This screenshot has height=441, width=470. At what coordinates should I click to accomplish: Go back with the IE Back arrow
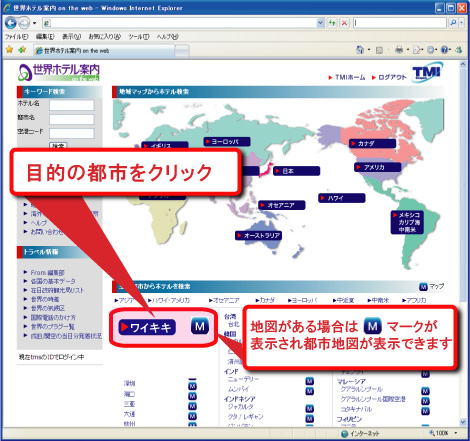tap(11, 23)
